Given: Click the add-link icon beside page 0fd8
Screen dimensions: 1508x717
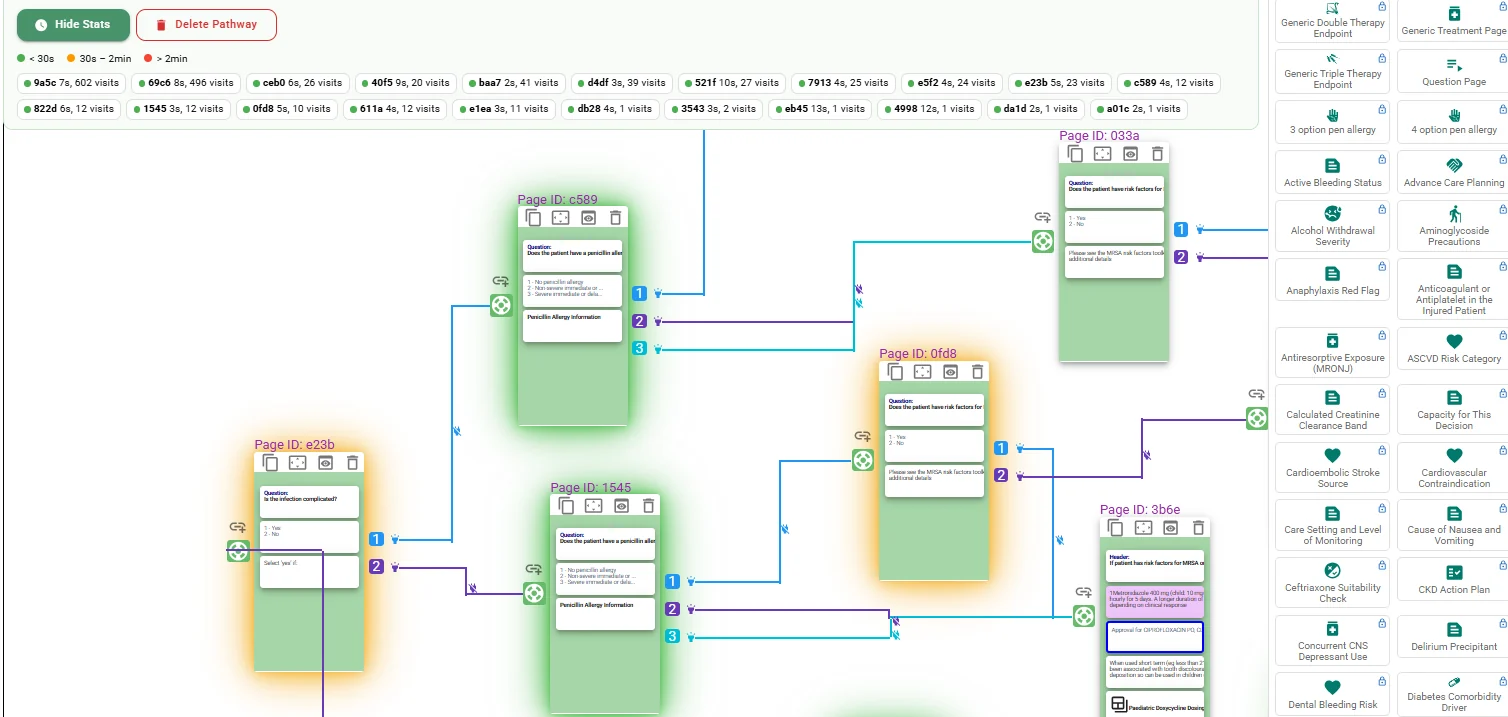Looking at the screenshot, I should [863, 436].
